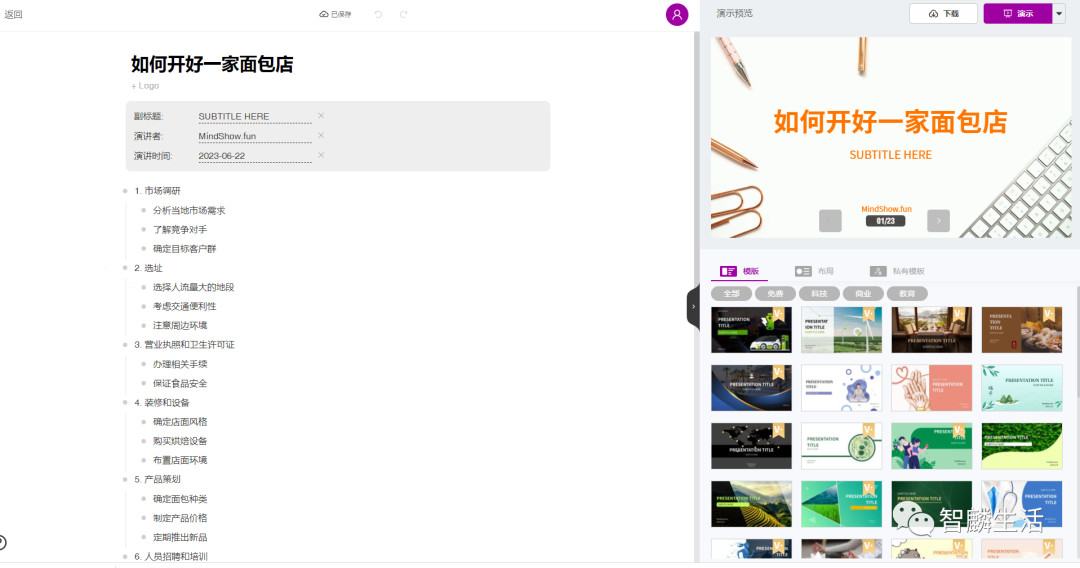Select outline item 购买烘焙设备
The height and width of the screenshot is (568, 1080).
tap(180, 441)
